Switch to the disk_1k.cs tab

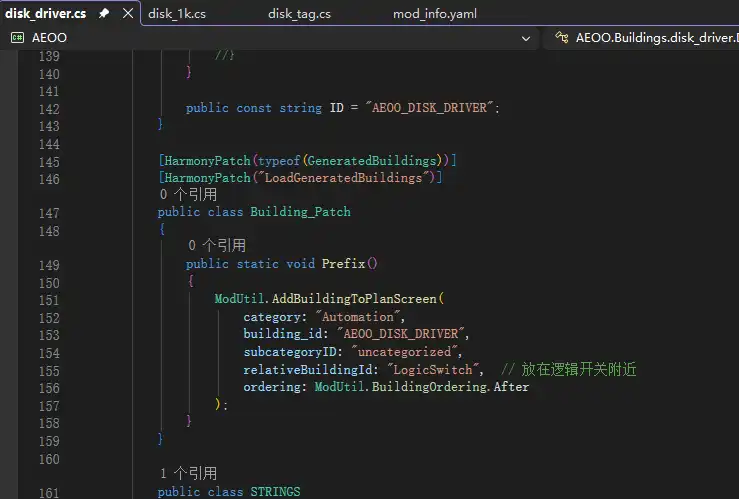click(x=177, y=14)
